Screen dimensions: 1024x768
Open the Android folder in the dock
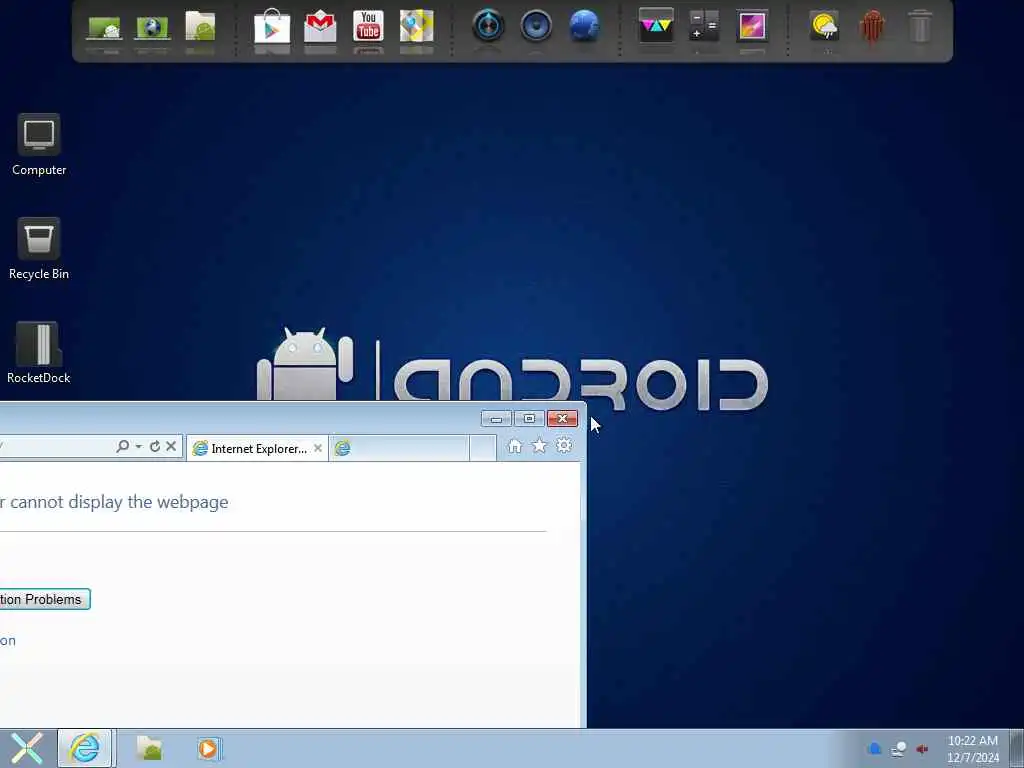(200, 27)
